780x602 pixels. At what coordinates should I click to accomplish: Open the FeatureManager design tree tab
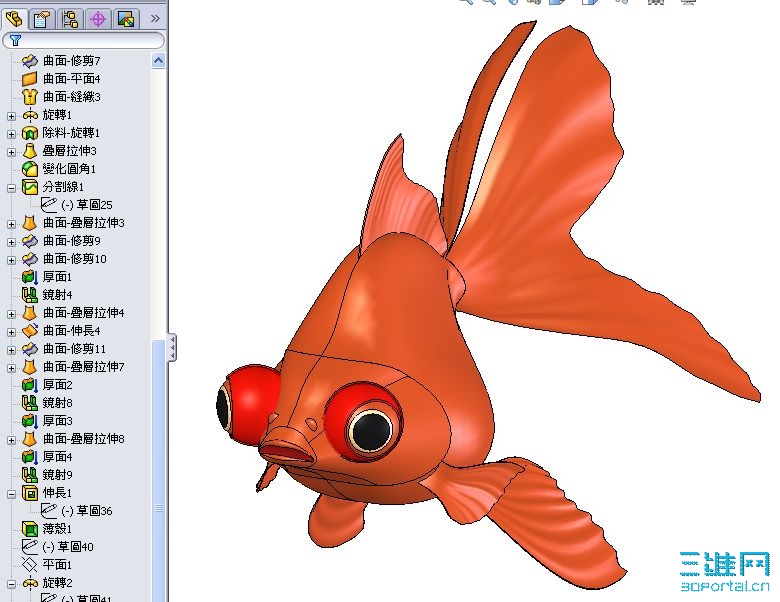(x=14, y=19)
